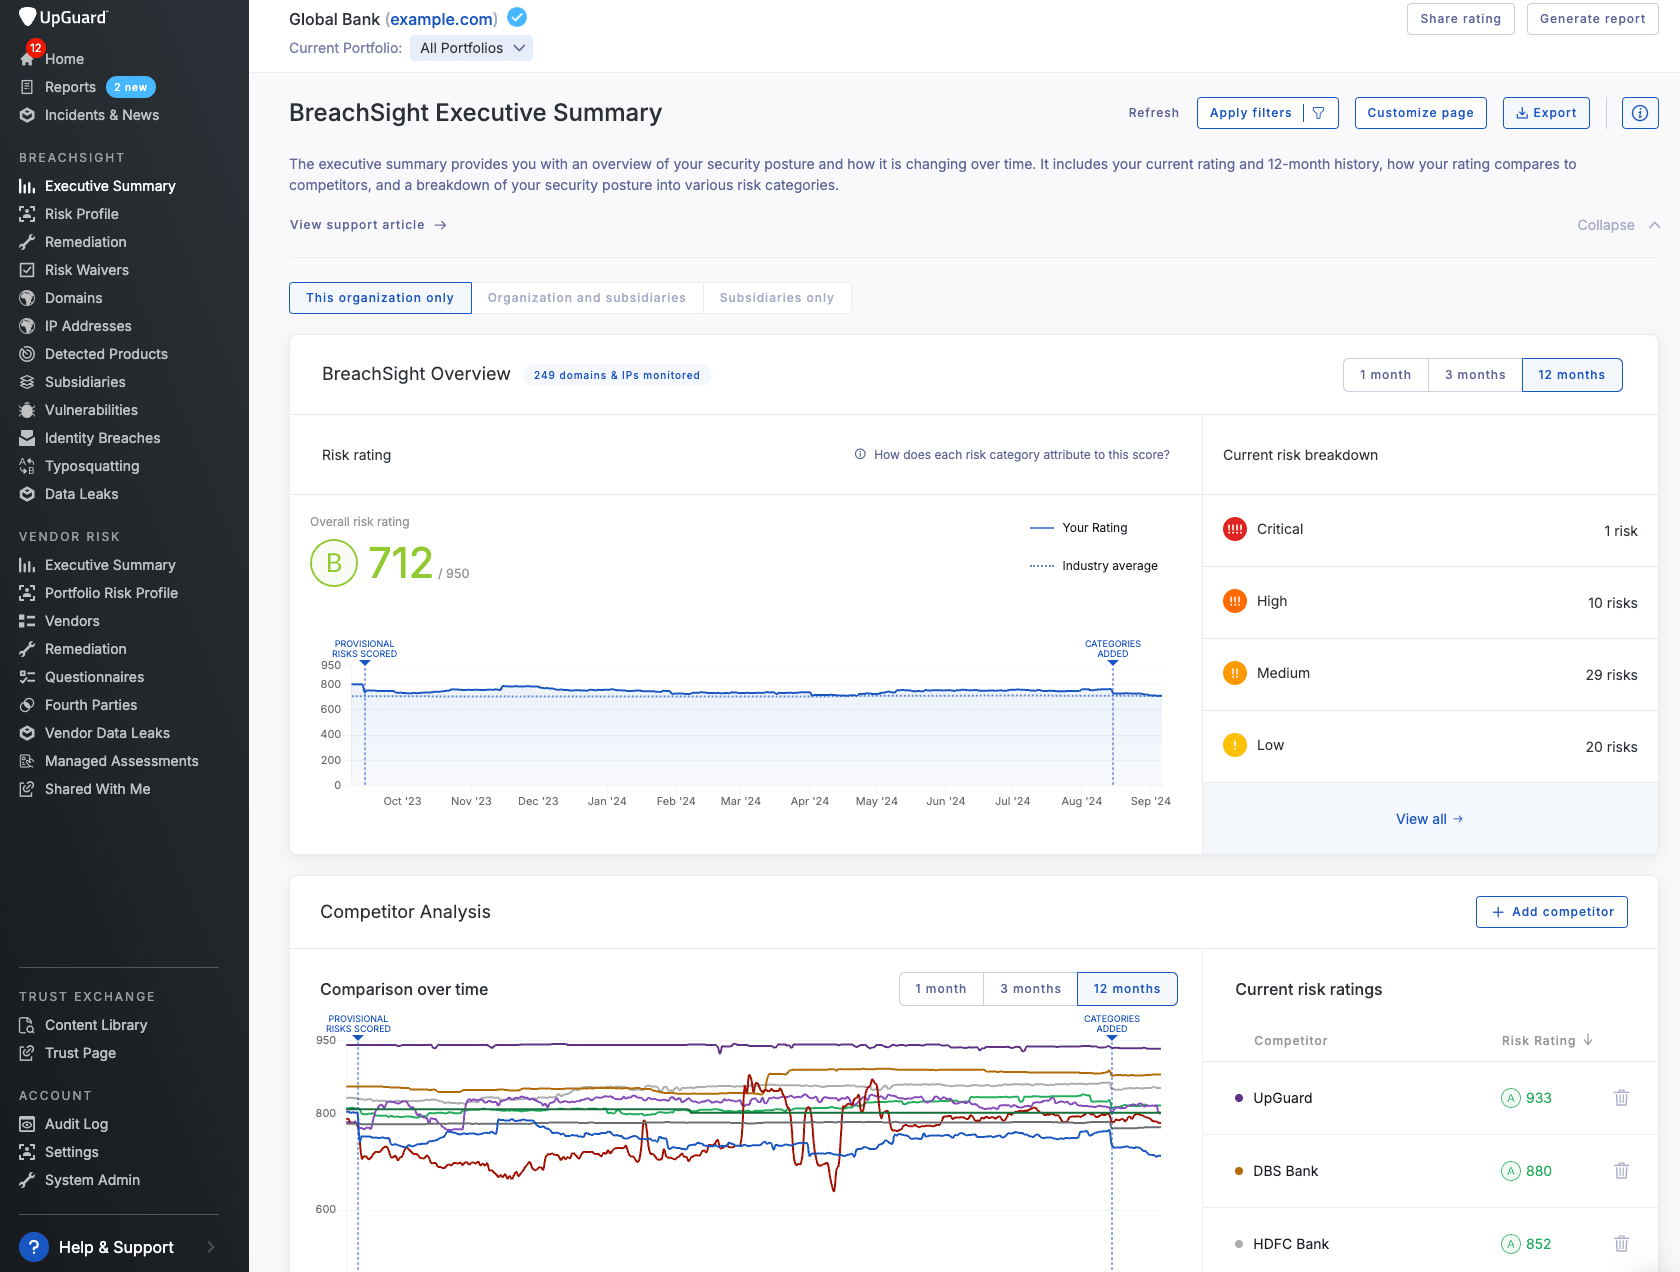Screen dimensions: 1680x1272
Task: Expand the Help & Support chevron
Action: [211, 1247]
